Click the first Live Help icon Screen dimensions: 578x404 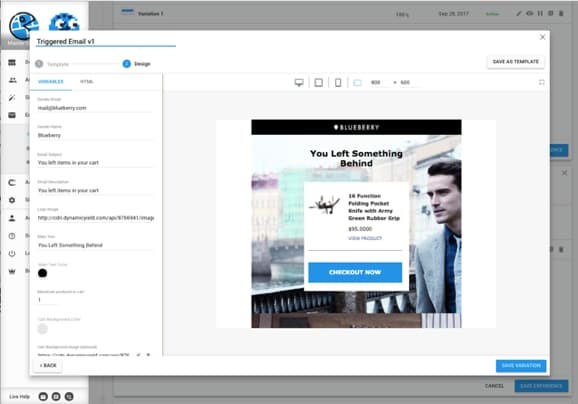tap(43, 397)
